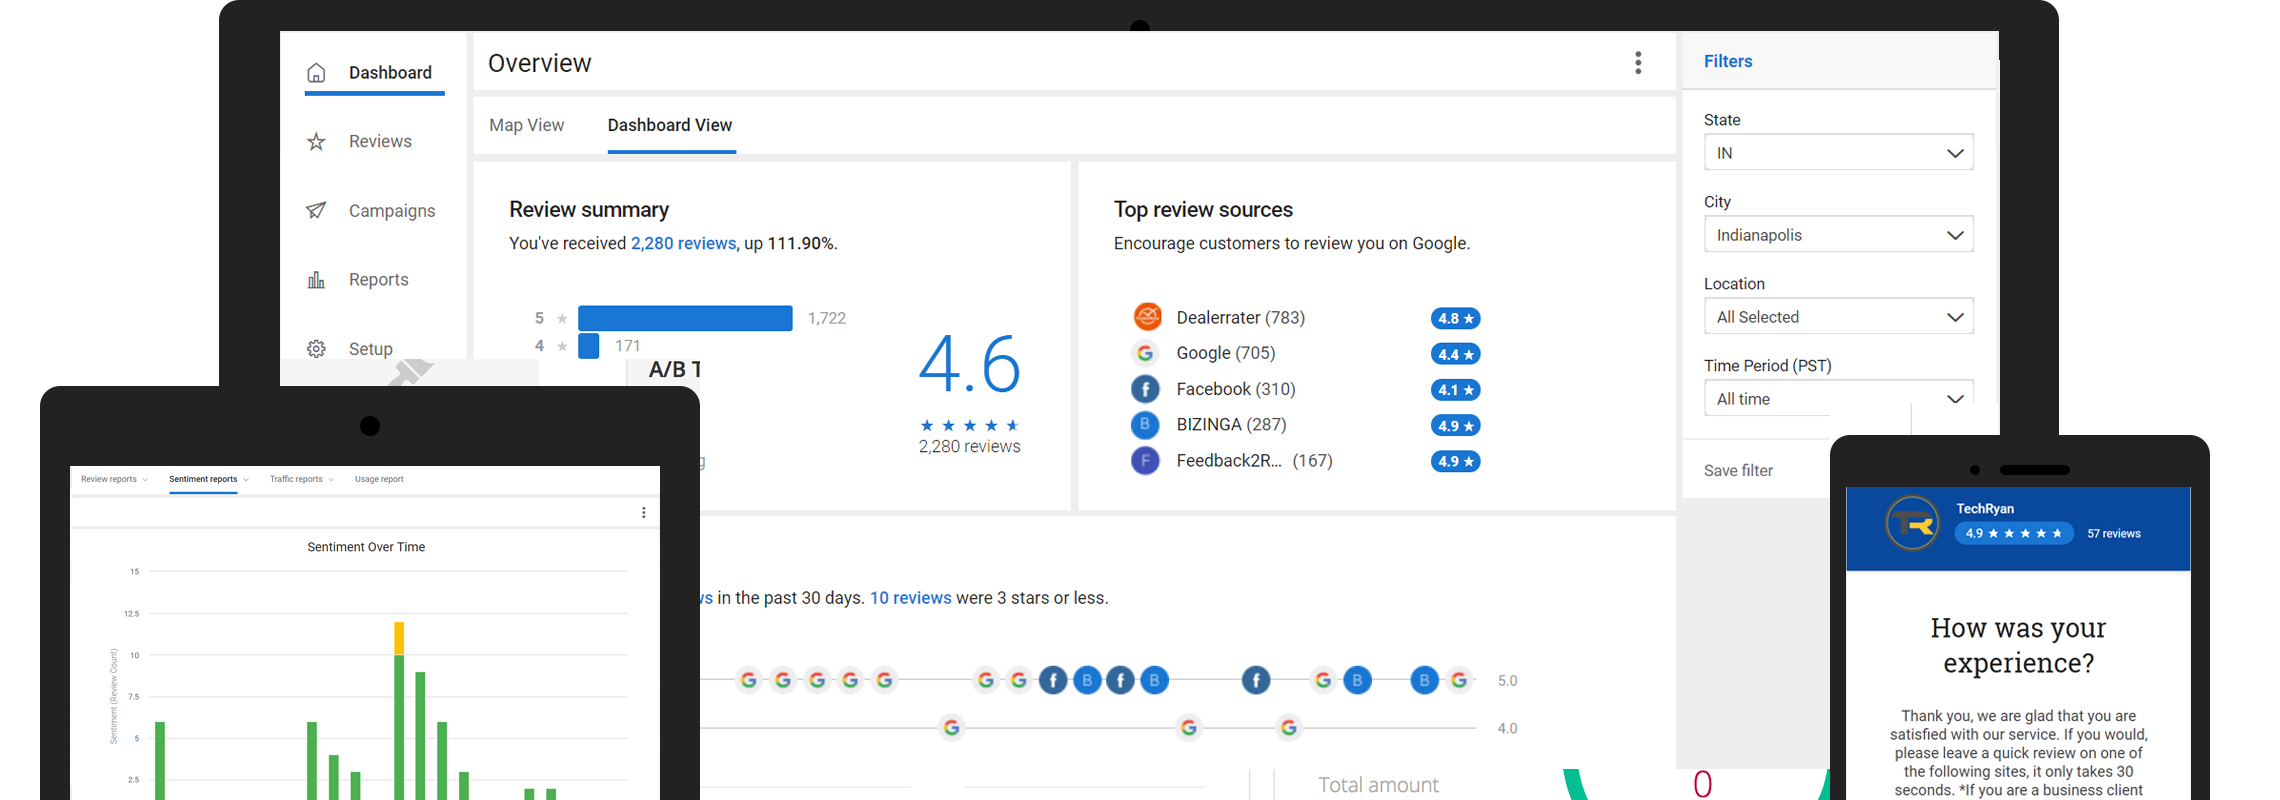Select the tallest green sentiment bar
Viewport: 2280px width, 800px height.
click(399, 727)
